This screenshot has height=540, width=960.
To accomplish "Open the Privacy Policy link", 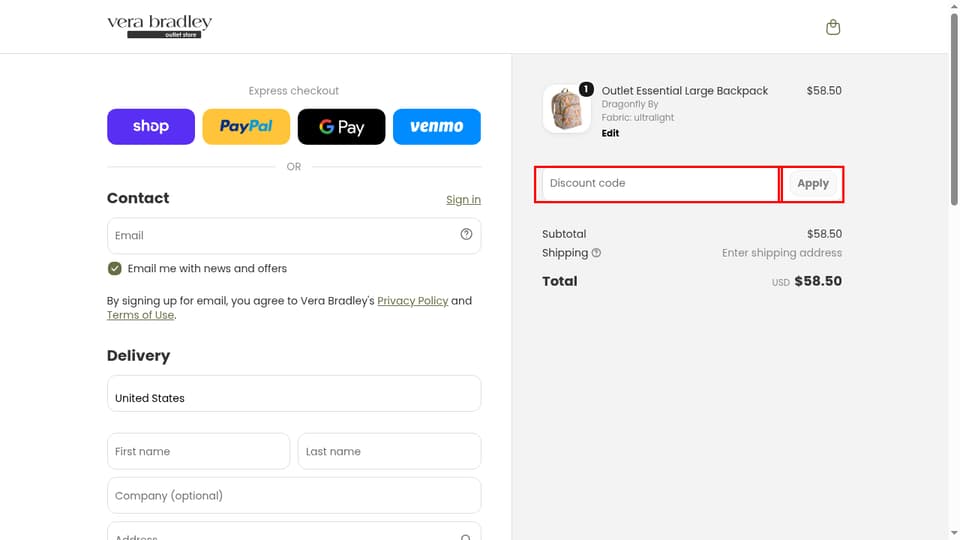I will (x=413, y=301).
